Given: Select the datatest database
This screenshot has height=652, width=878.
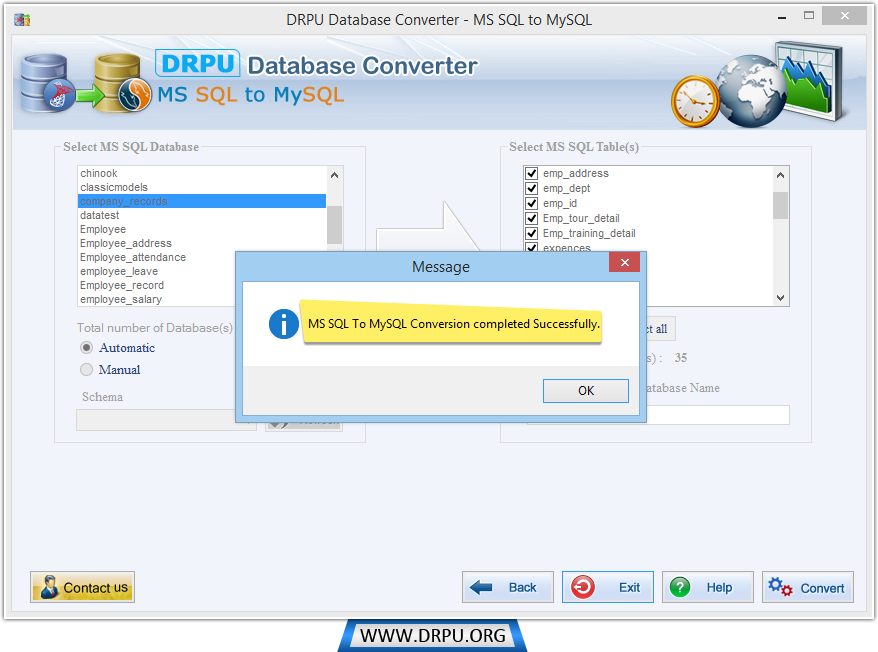Looking at the screenshot, I should [x=202, y=215].
